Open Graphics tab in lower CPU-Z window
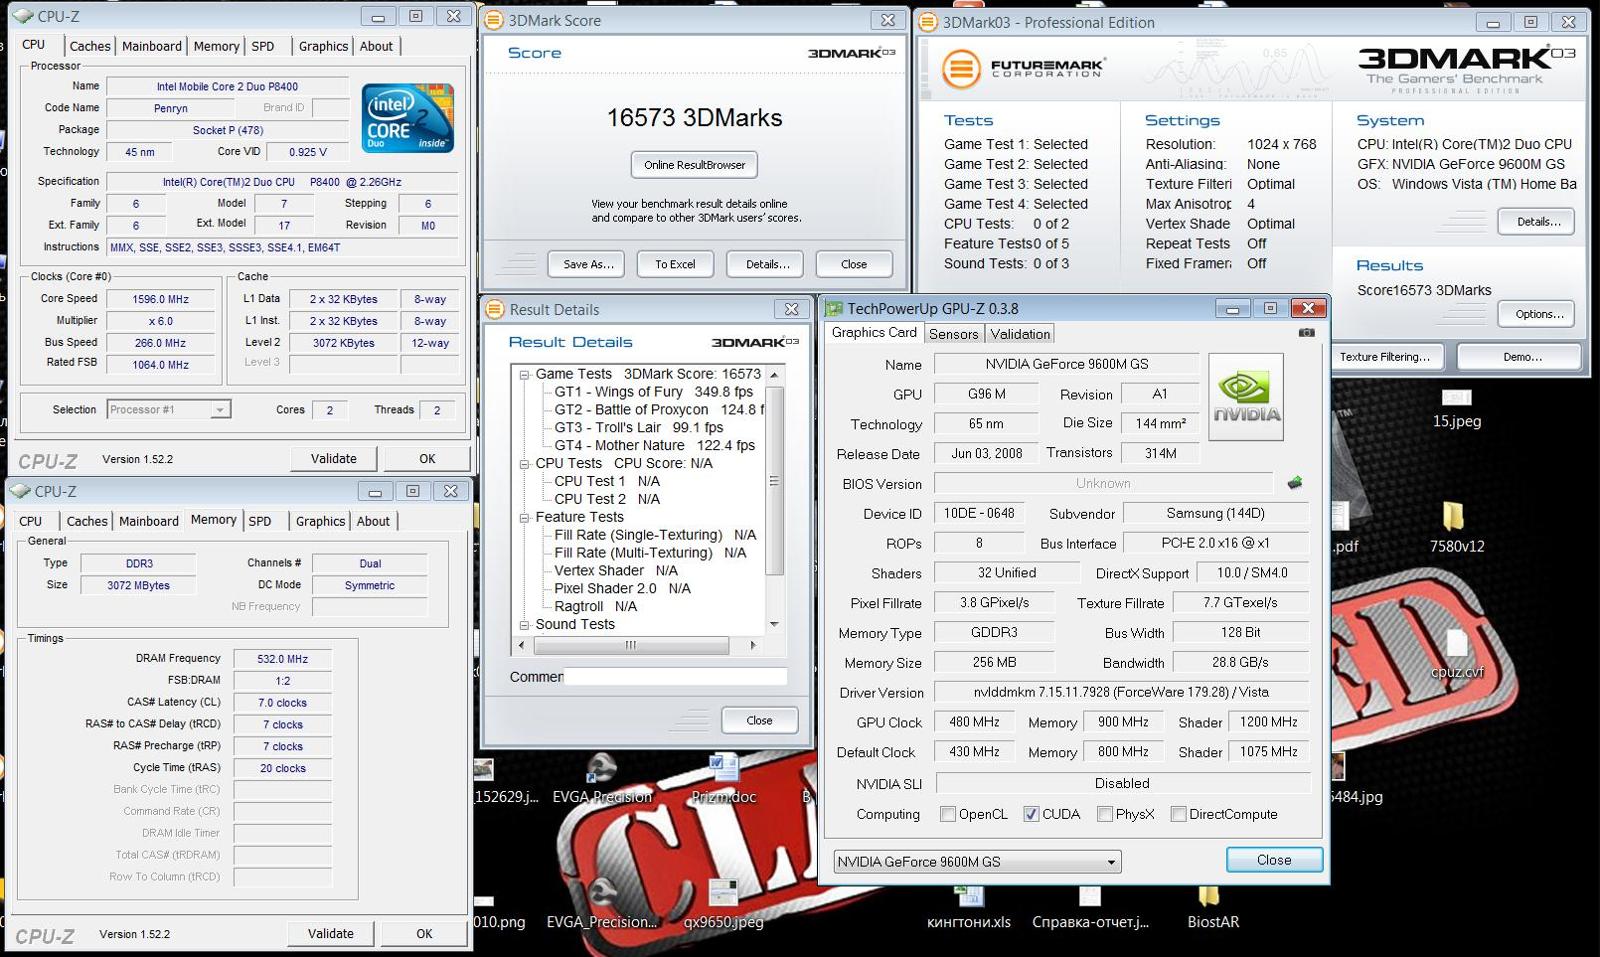1600x957 pixels. tap(320, 521)
